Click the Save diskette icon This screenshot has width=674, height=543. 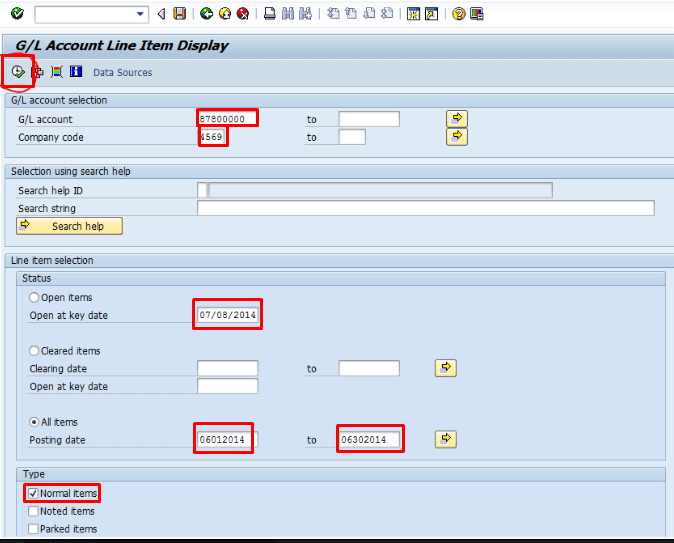[x=179, y=14]
